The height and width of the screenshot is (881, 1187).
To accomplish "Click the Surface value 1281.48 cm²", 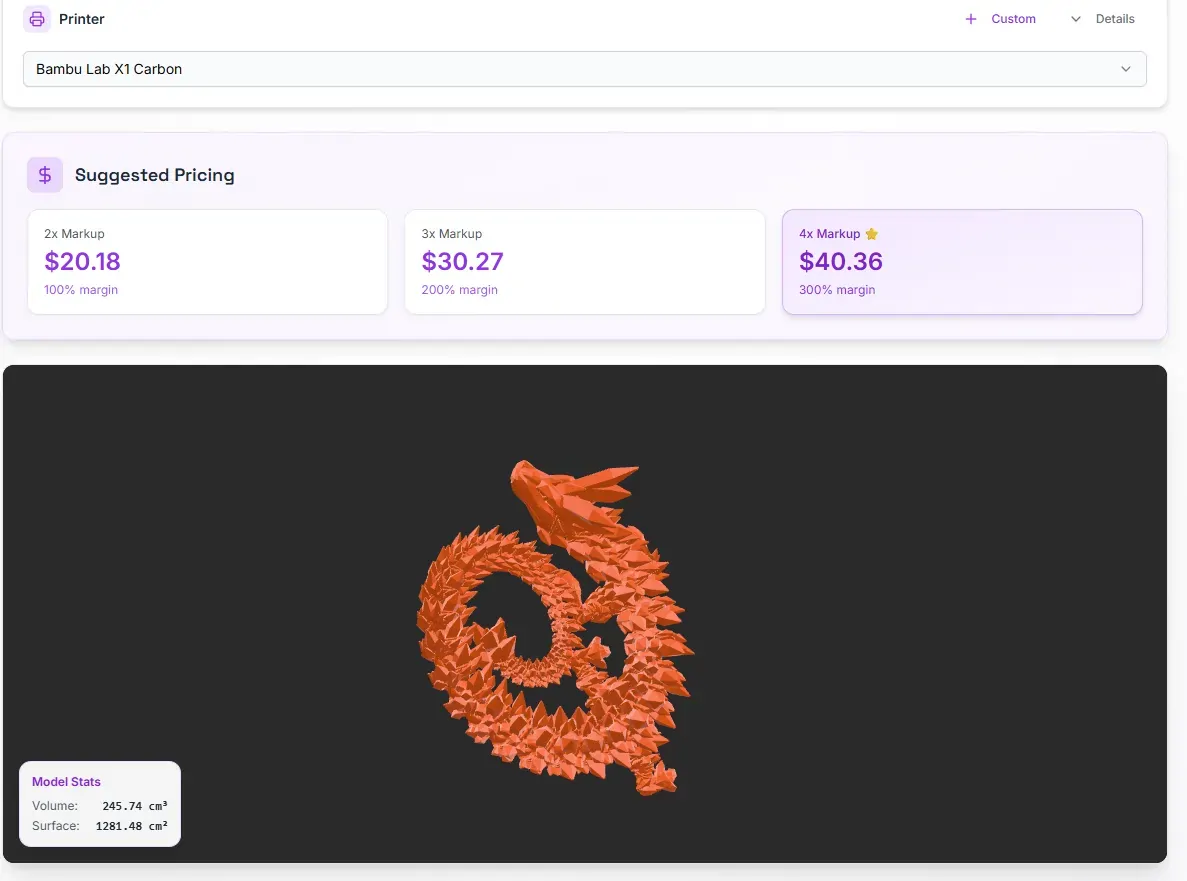I will pos(131,826).
